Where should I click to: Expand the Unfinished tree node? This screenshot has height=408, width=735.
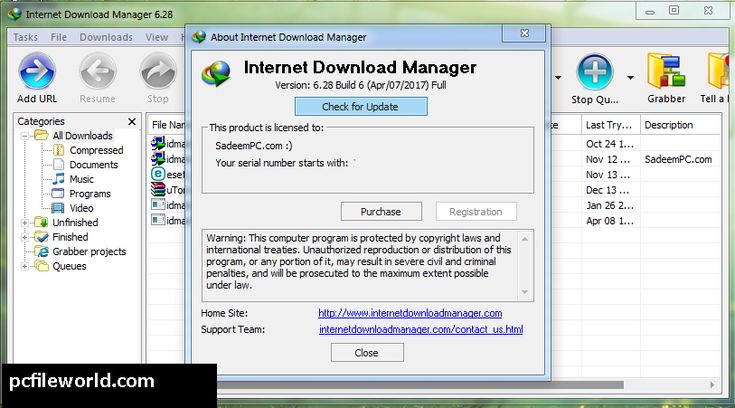click(x=25, y=223)
